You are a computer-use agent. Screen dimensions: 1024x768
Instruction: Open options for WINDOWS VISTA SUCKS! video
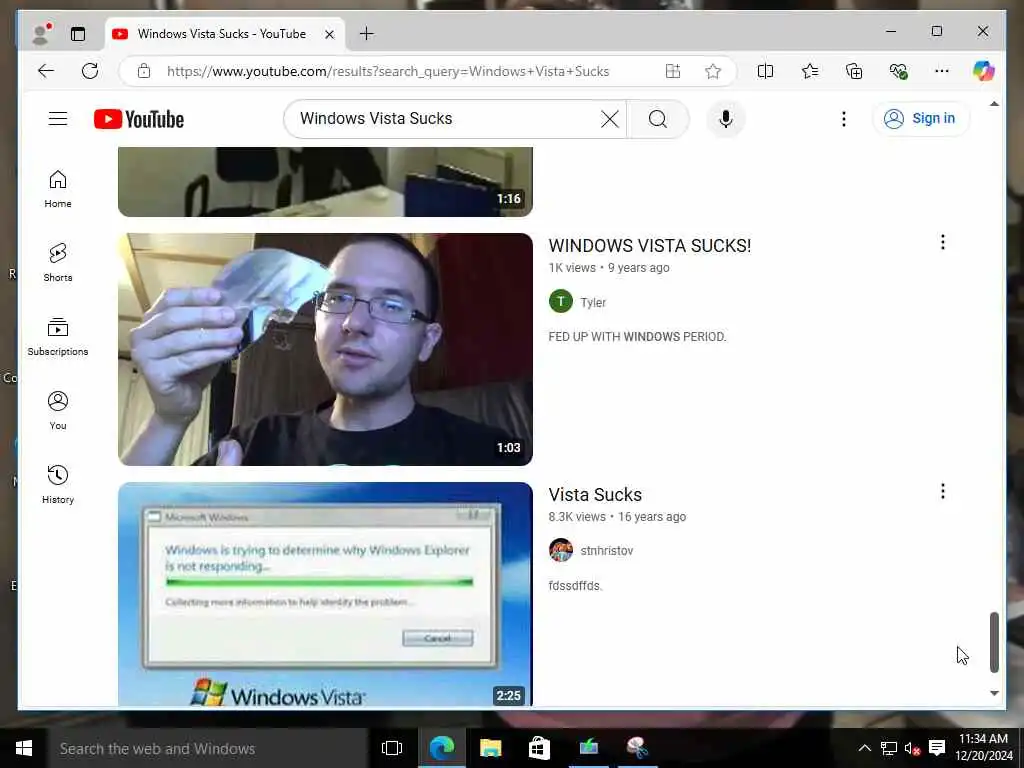click(942, 242)
